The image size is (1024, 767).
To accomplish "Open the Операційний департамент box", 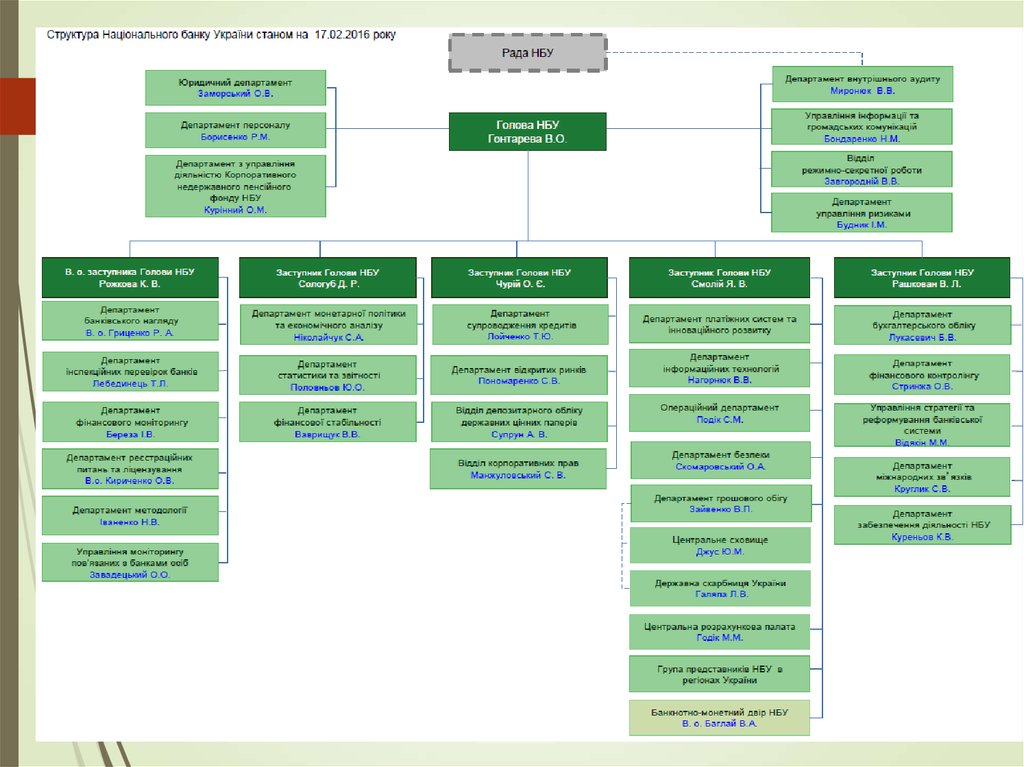I will point(719,413).
